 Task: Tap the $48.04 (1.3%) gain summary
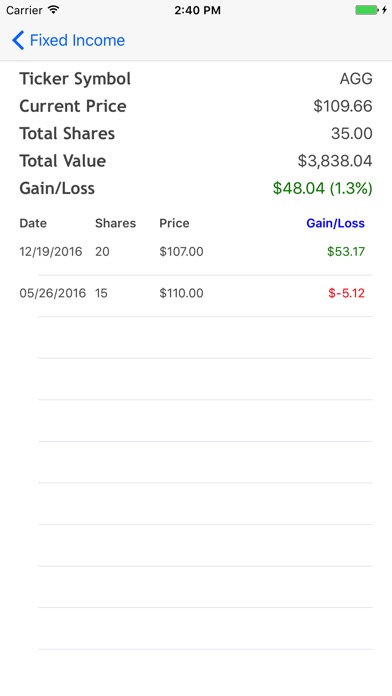pos(323,189)
